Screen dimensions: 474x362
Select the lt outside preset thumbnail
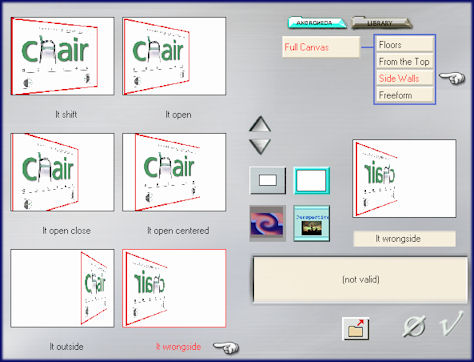(62, 288)
